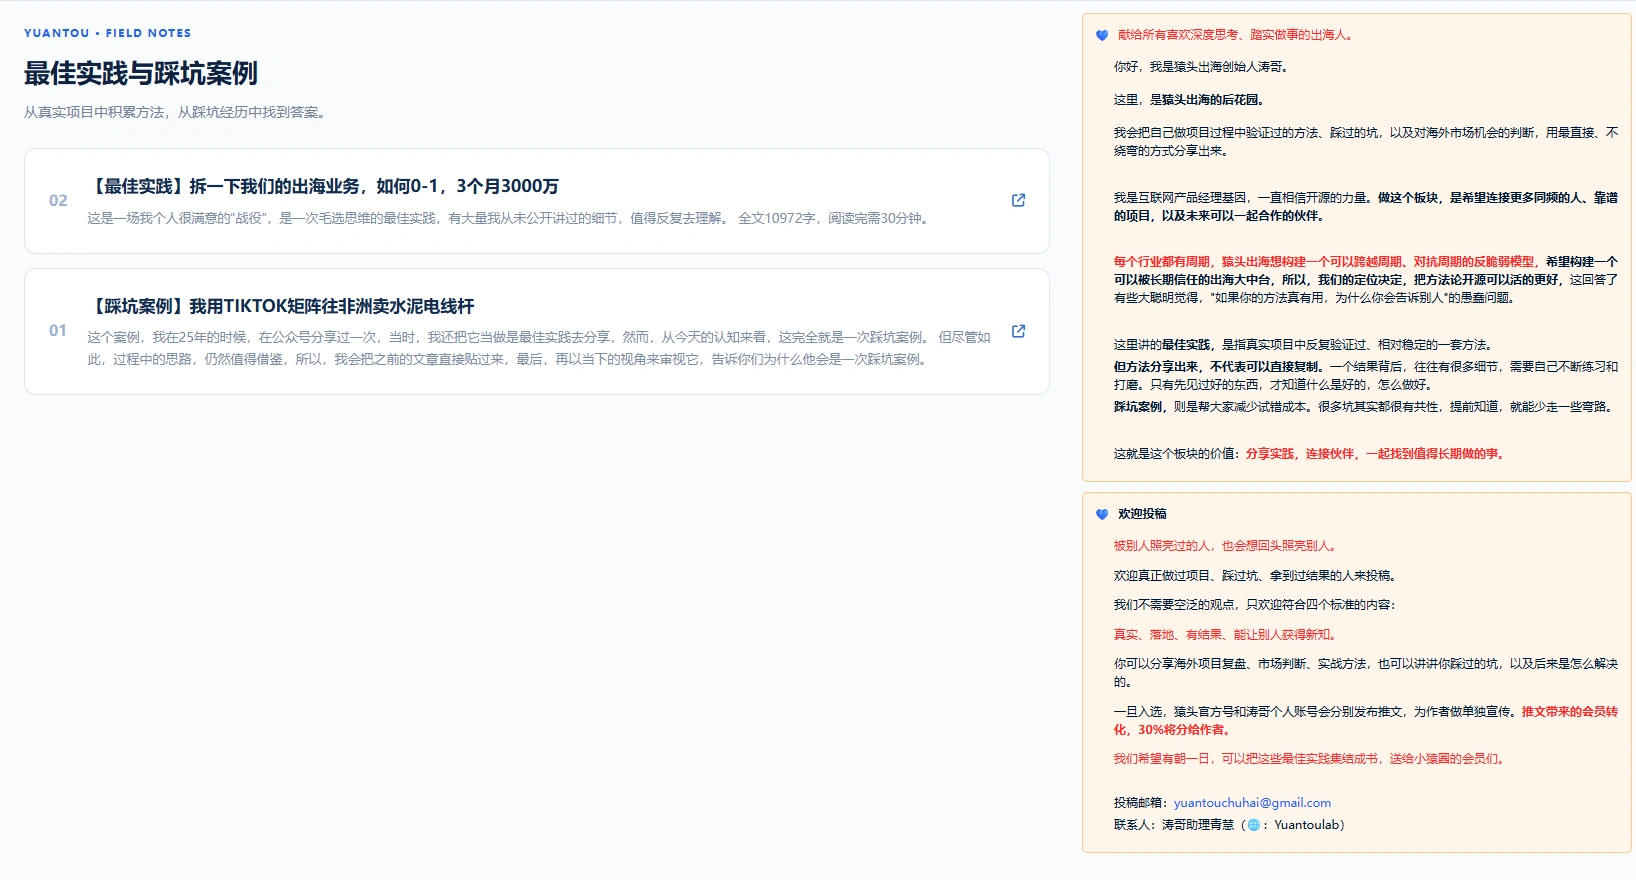This screenshot has height=880, width=1636.
Task: Click paragraph 一旦入选，猿头官方号和涛哥个人账号
Action: point(1366,720)
